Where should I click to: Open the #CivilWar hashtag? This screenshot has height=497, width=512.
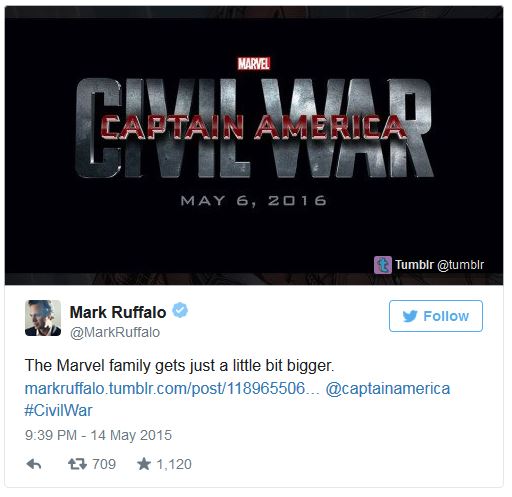click(58, 410)
